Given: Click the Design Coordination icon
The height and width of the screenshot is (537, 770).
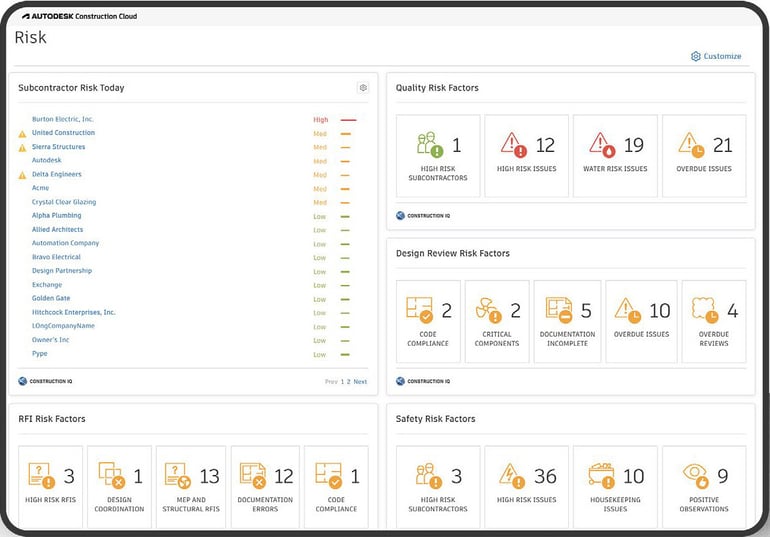Looking at the screenshot, I should pyautogui.click(x=112, y=476).
